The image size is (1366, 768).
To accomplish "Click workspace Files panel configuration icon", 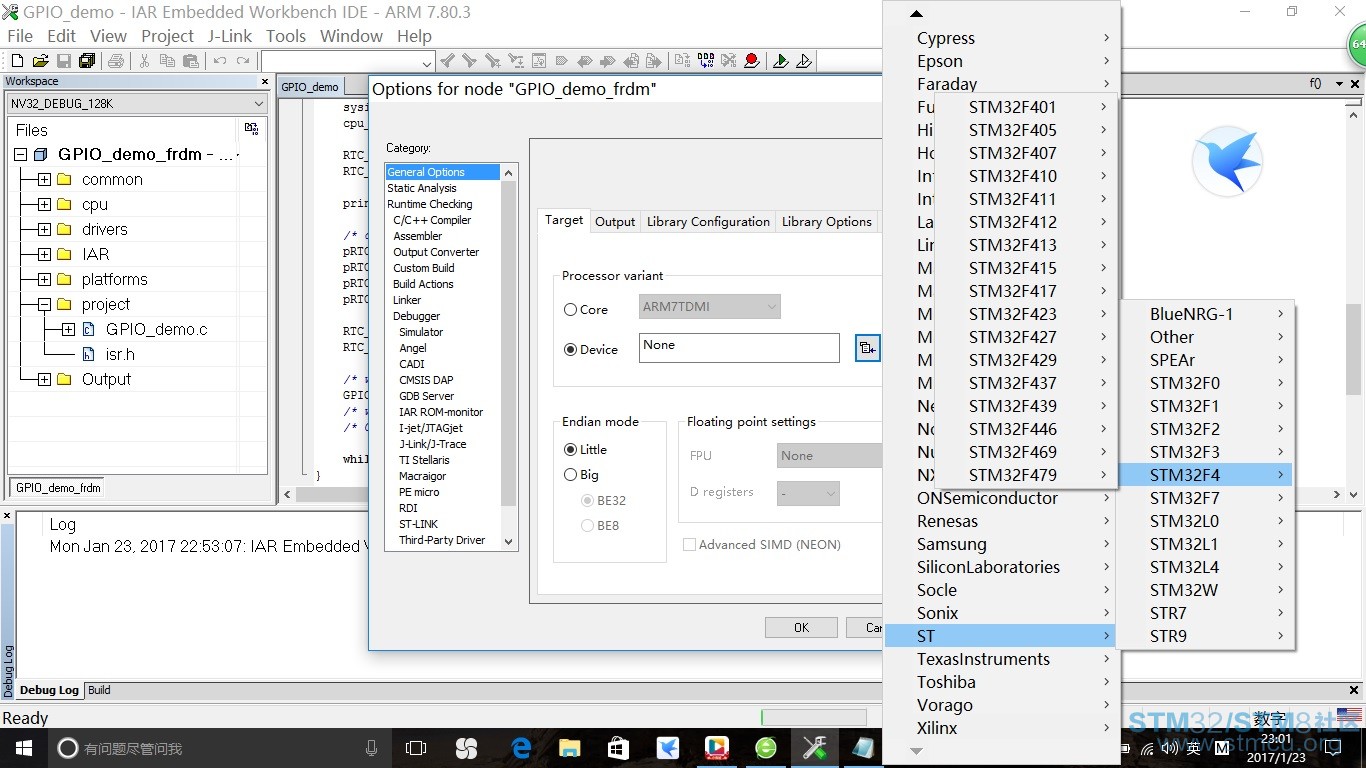I will click(252, 129).
